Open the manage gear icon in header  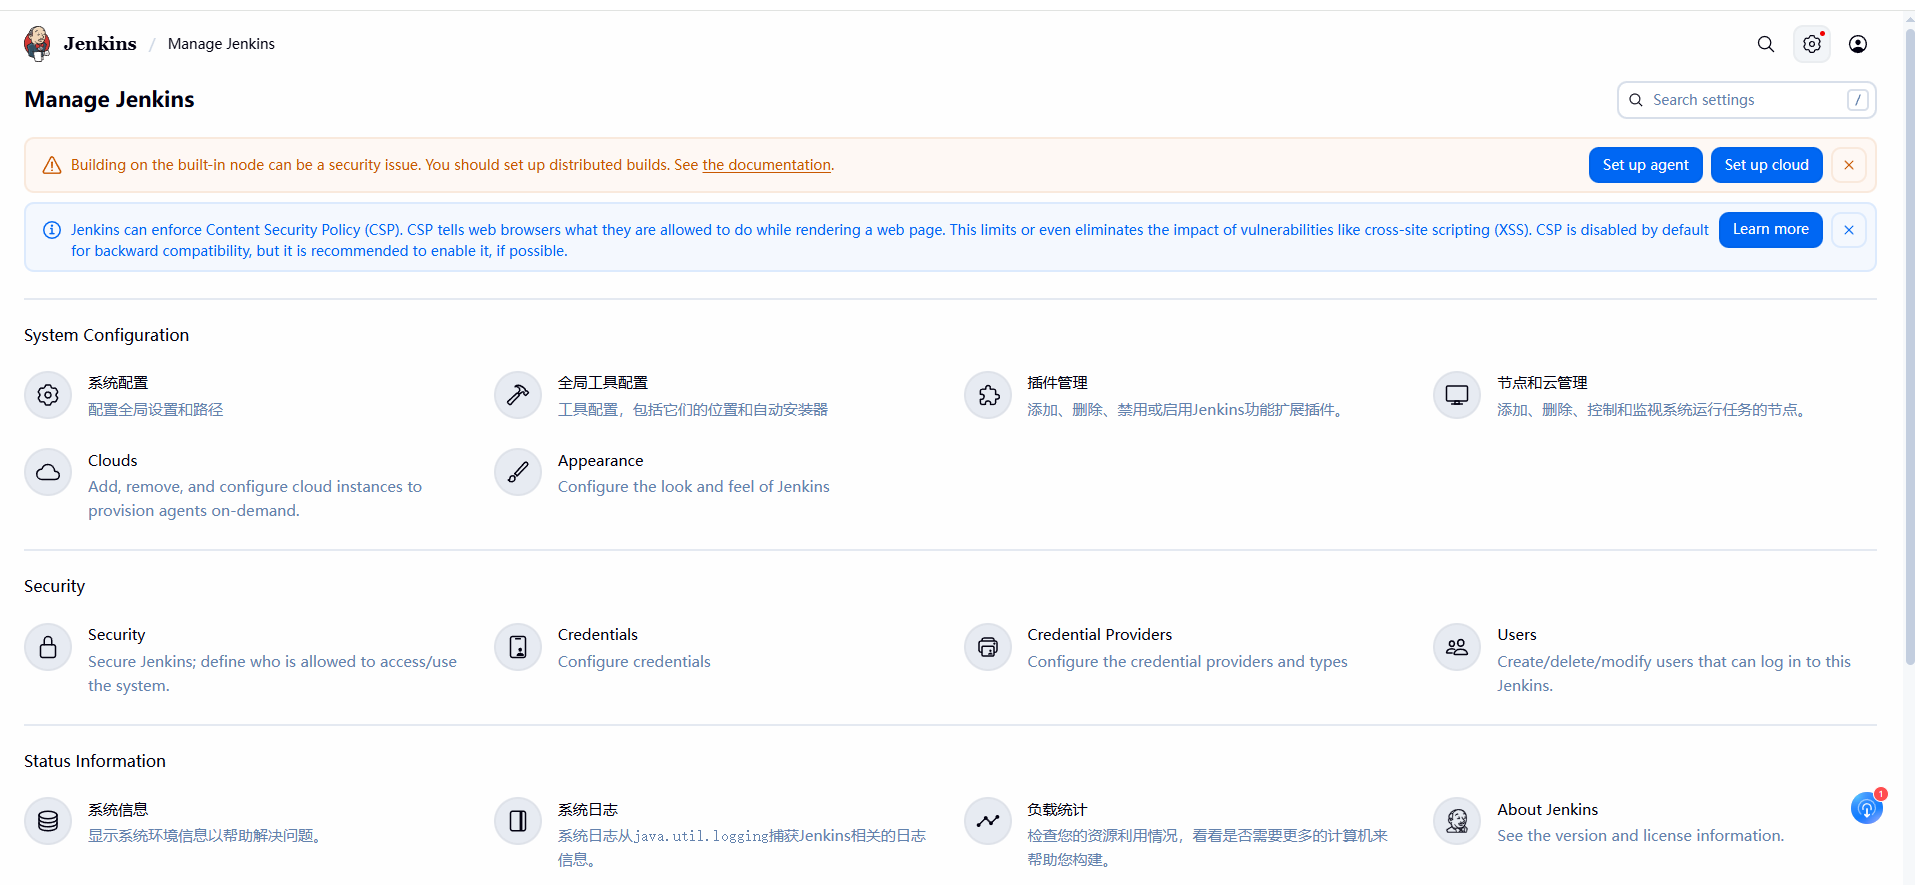pos(1812,44)
